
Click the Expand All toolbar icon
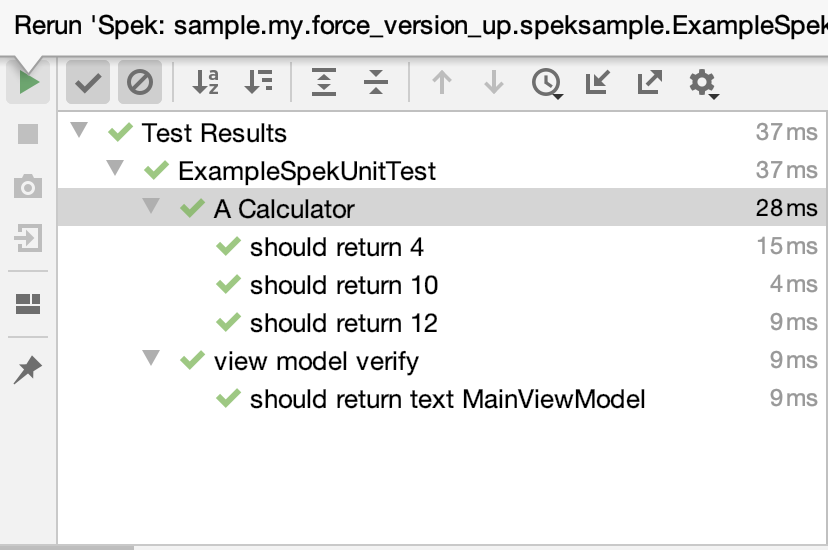tap(324, 82)
